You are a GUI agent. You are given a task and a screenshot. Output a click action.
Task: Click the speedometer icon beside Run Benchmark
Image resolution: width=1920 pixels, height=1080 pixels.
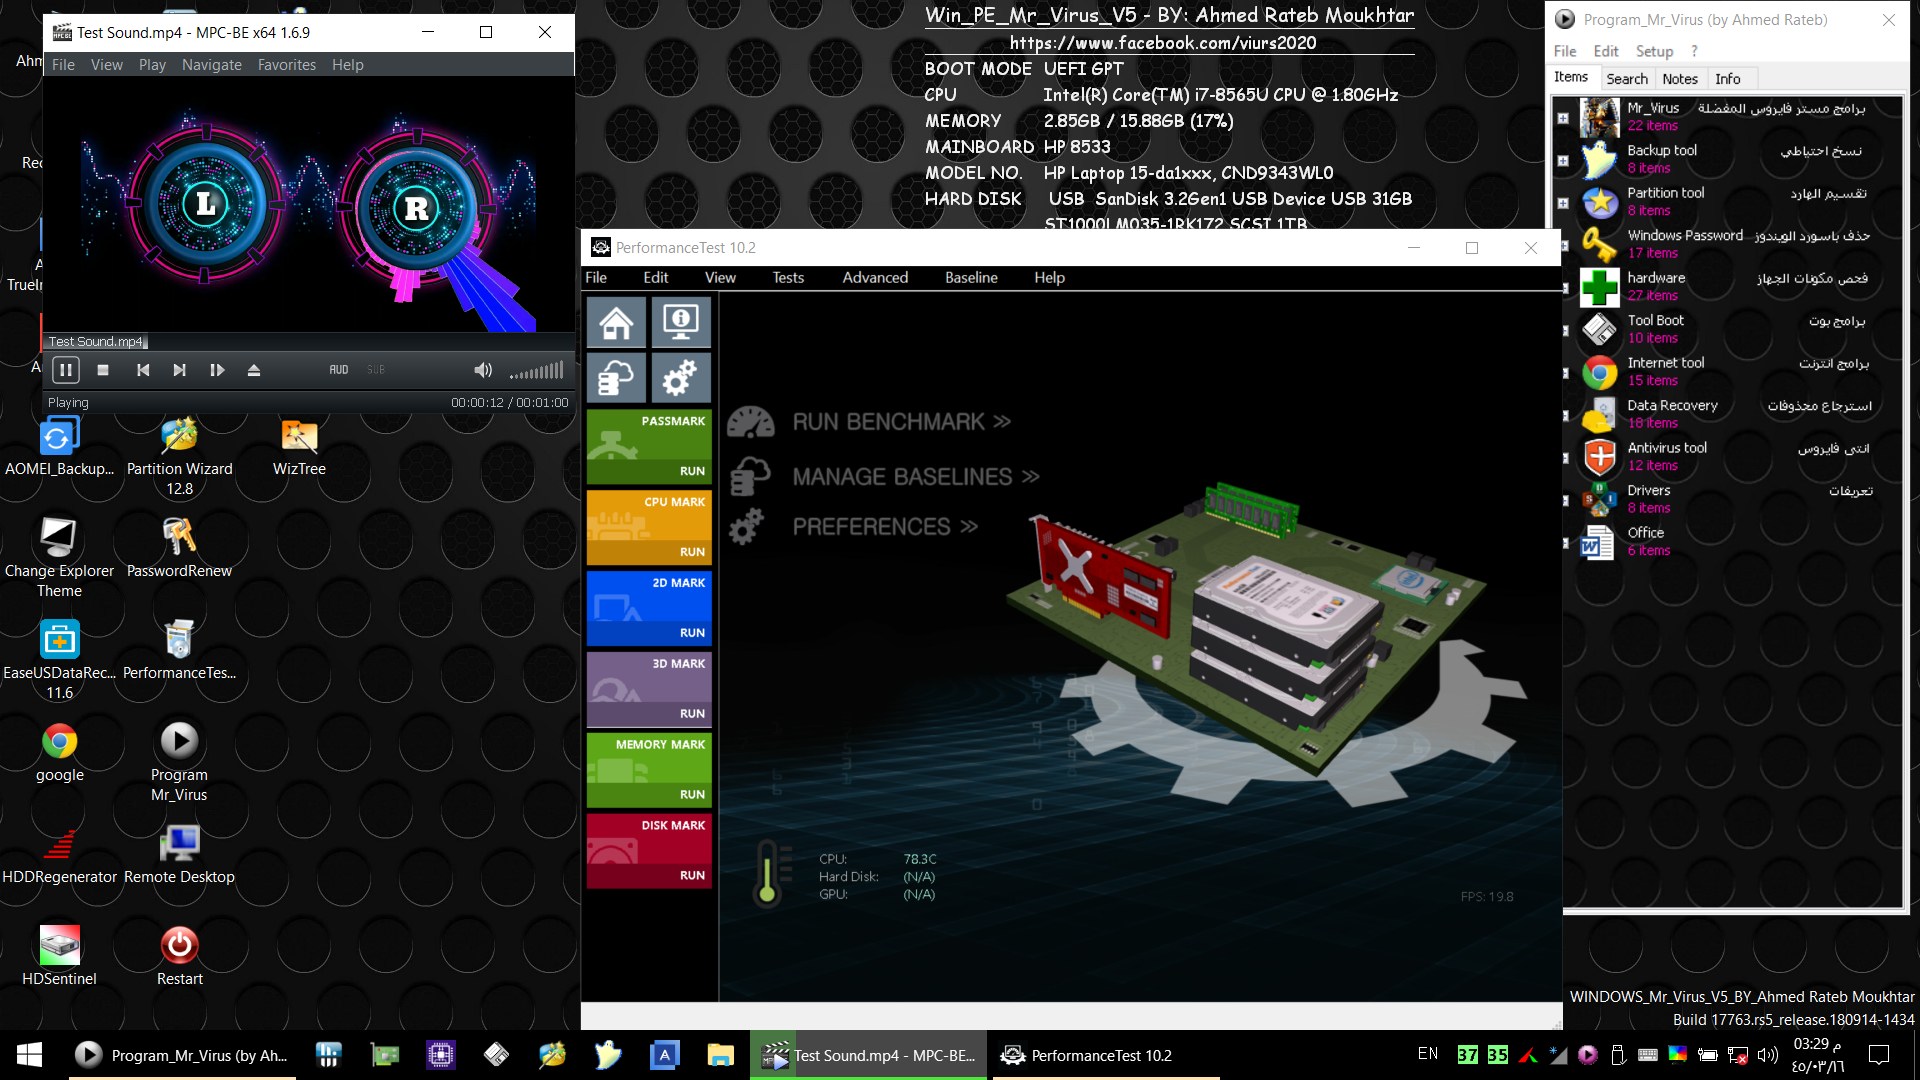tap(751, 422)
